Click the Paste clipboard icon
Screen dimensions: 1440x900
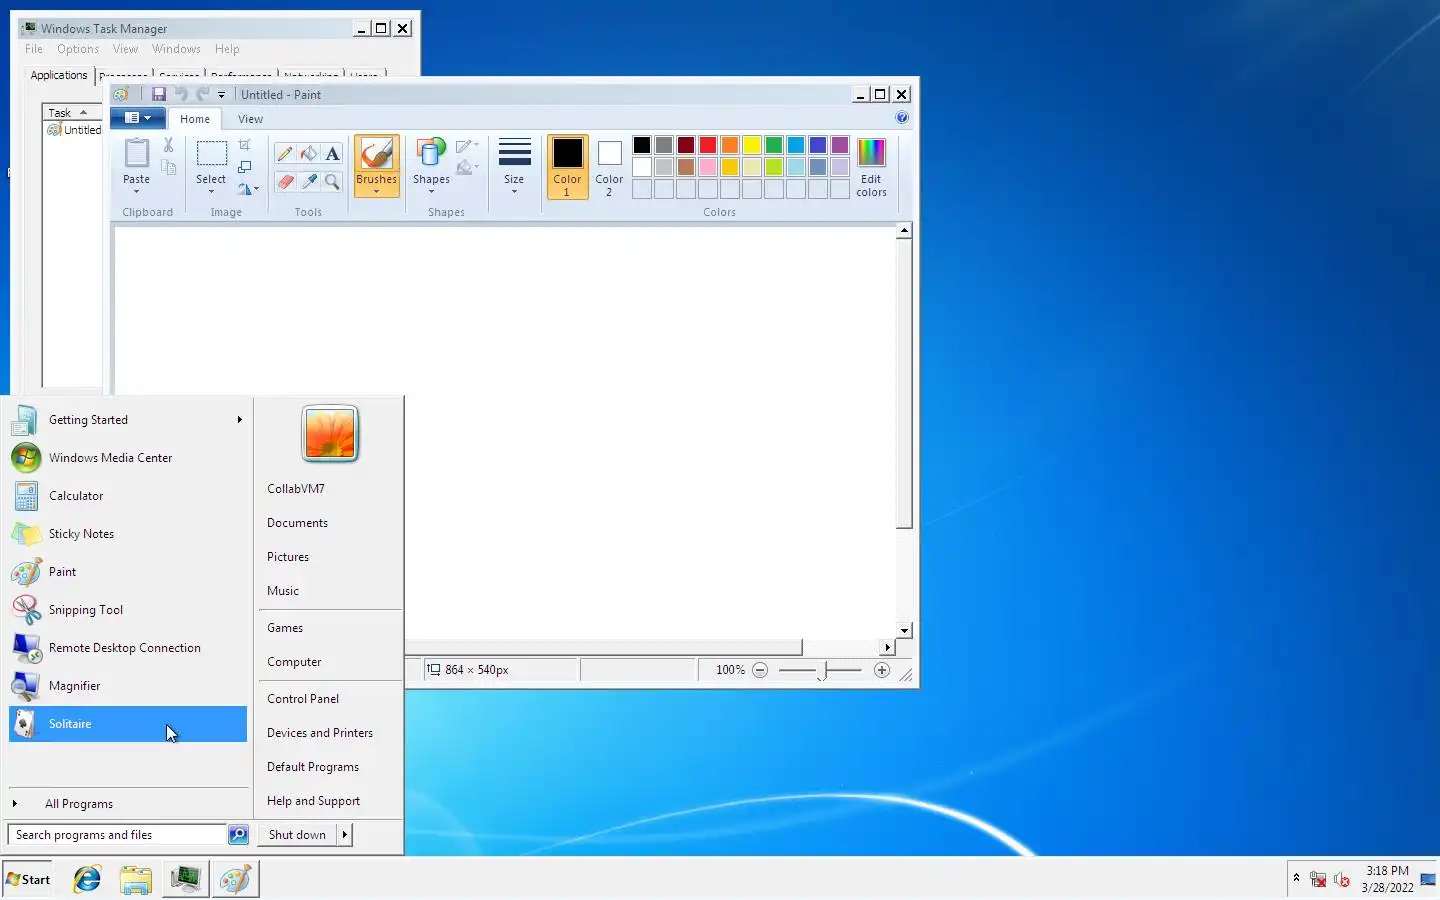coord(136,154)
